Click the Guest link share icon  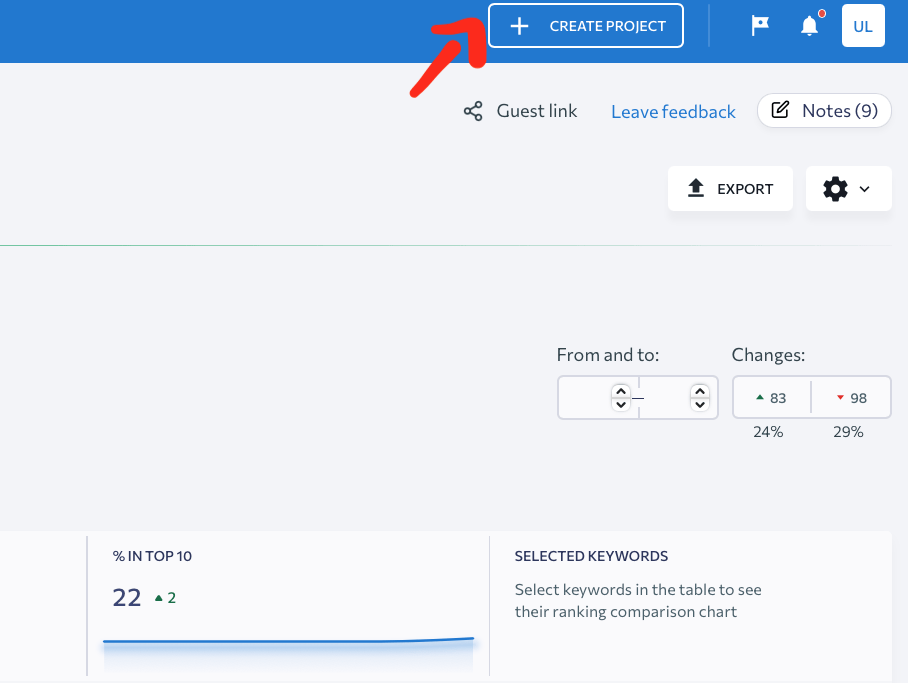tap(473, 111)
